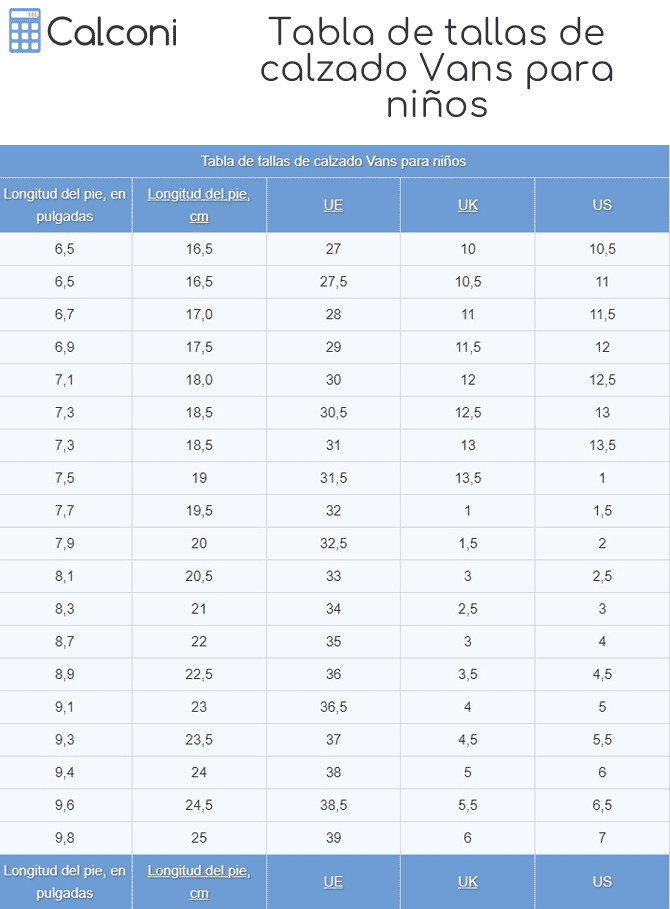Click the blue table caption bar above headers
670x909 pixels.
pyautogui.click(x=334, y=161)
